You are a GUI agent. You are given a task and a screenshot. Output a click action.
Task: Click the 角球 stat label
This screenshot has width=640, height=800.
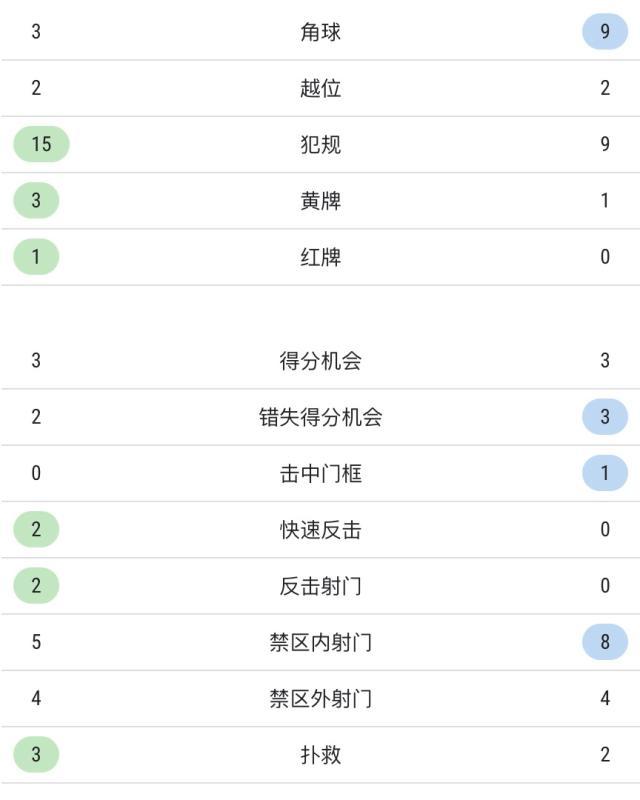[x=320, y=32]
